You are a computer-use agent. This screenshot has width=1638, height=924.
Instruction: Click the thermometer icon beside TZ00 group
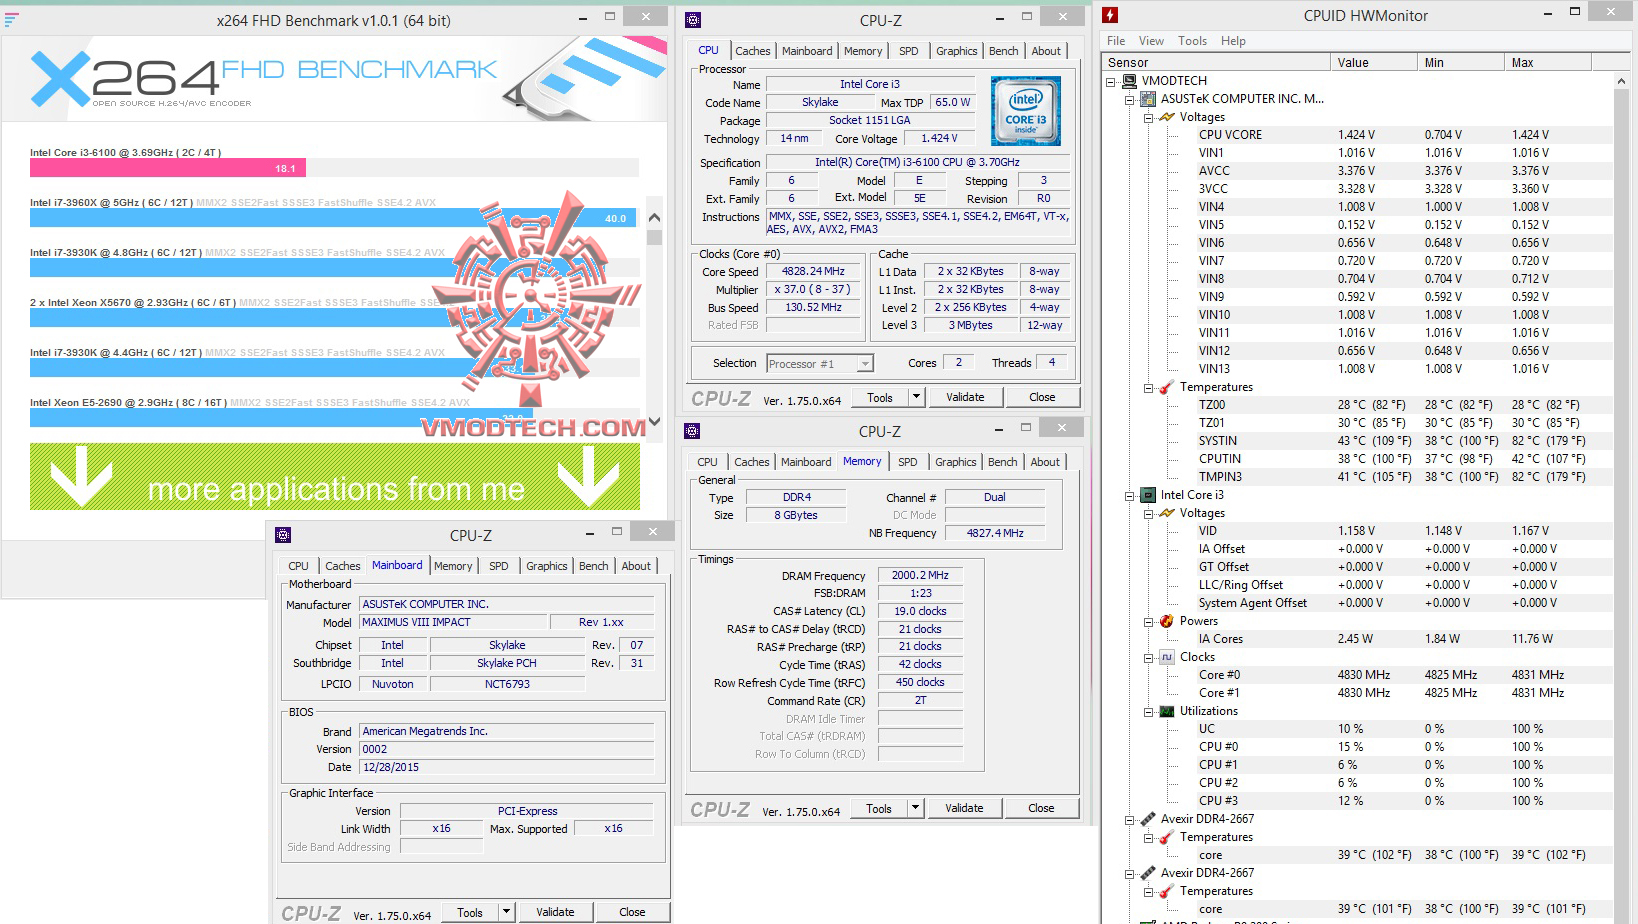pyautogui.click(x=1166, y=387)
